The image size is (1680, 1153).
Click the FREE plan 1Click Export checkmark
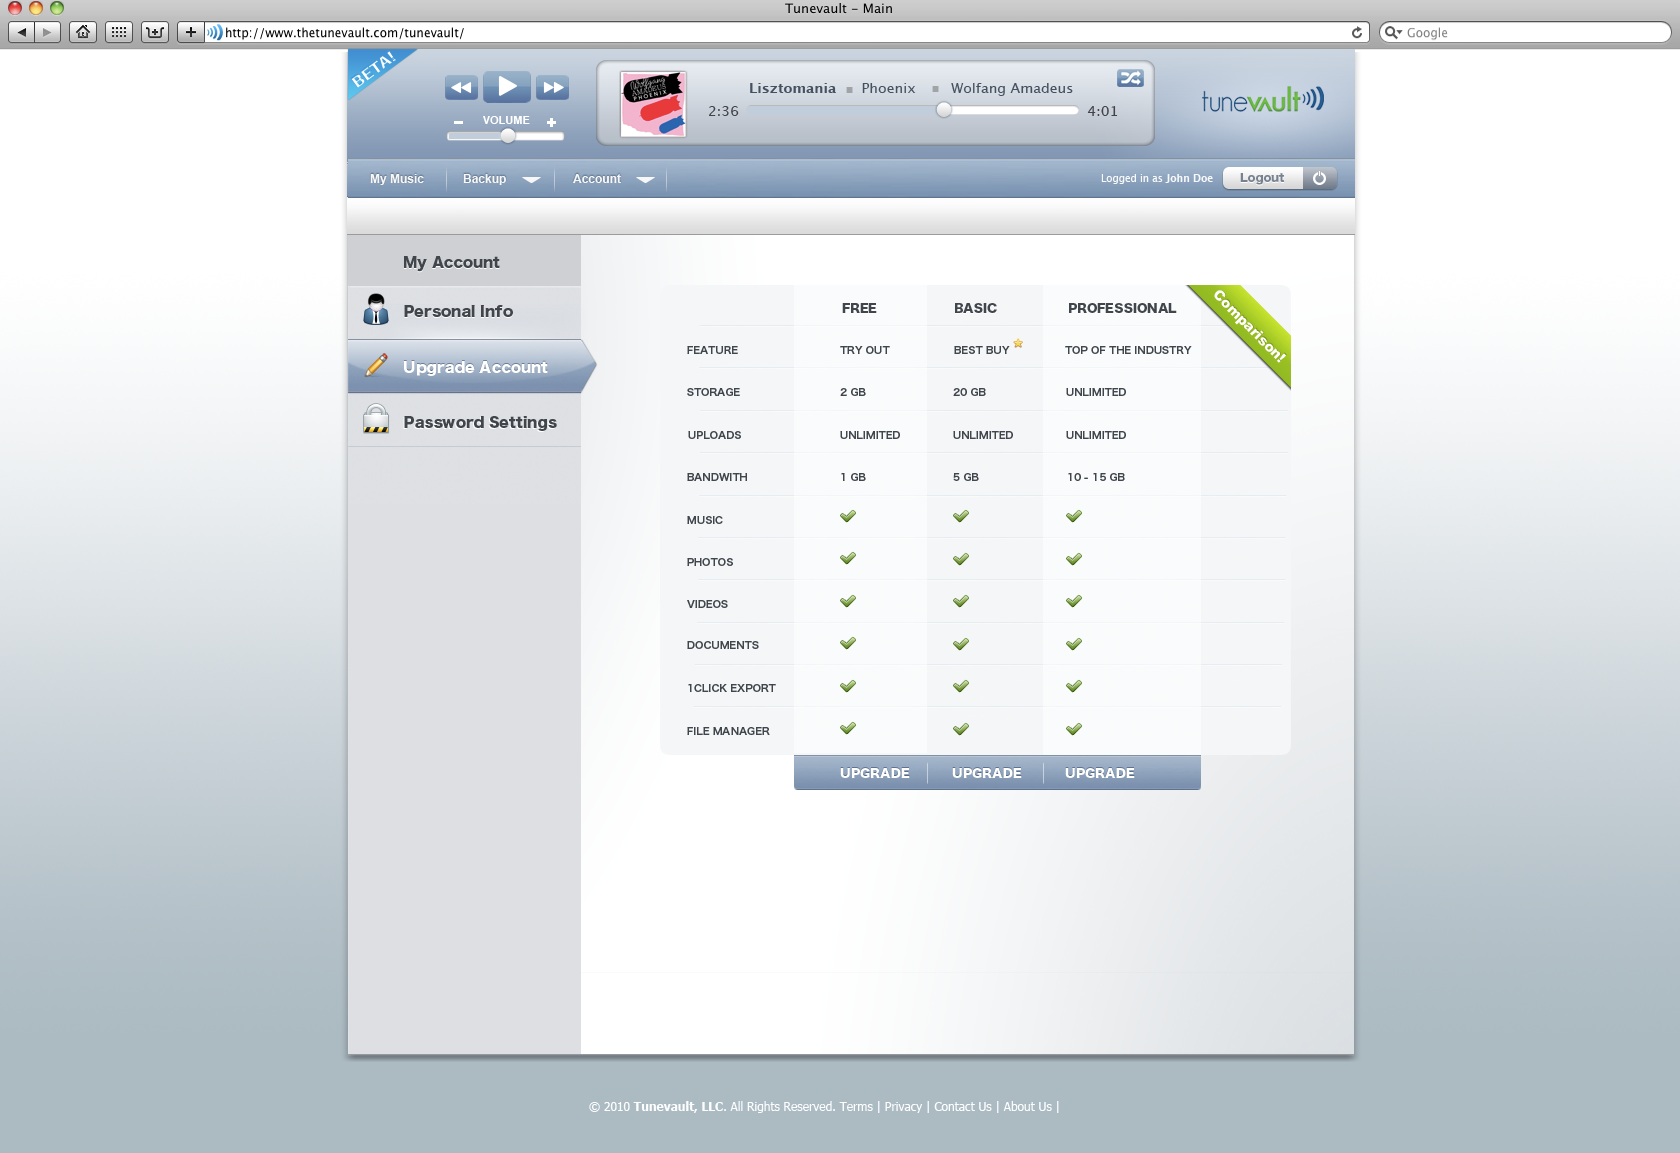click(848, 686)
